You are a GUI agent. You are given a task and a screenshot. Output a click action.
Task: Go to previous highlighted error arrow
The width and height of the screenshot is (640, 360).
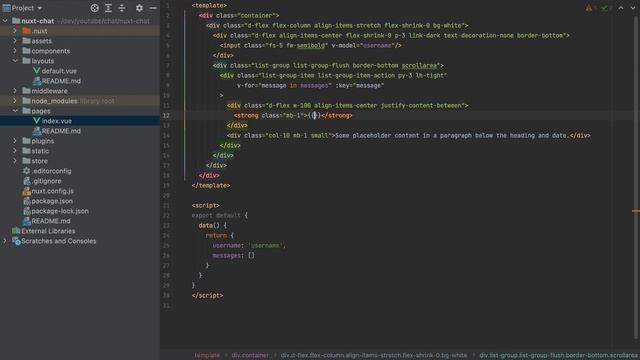click(x=620, y=8)
